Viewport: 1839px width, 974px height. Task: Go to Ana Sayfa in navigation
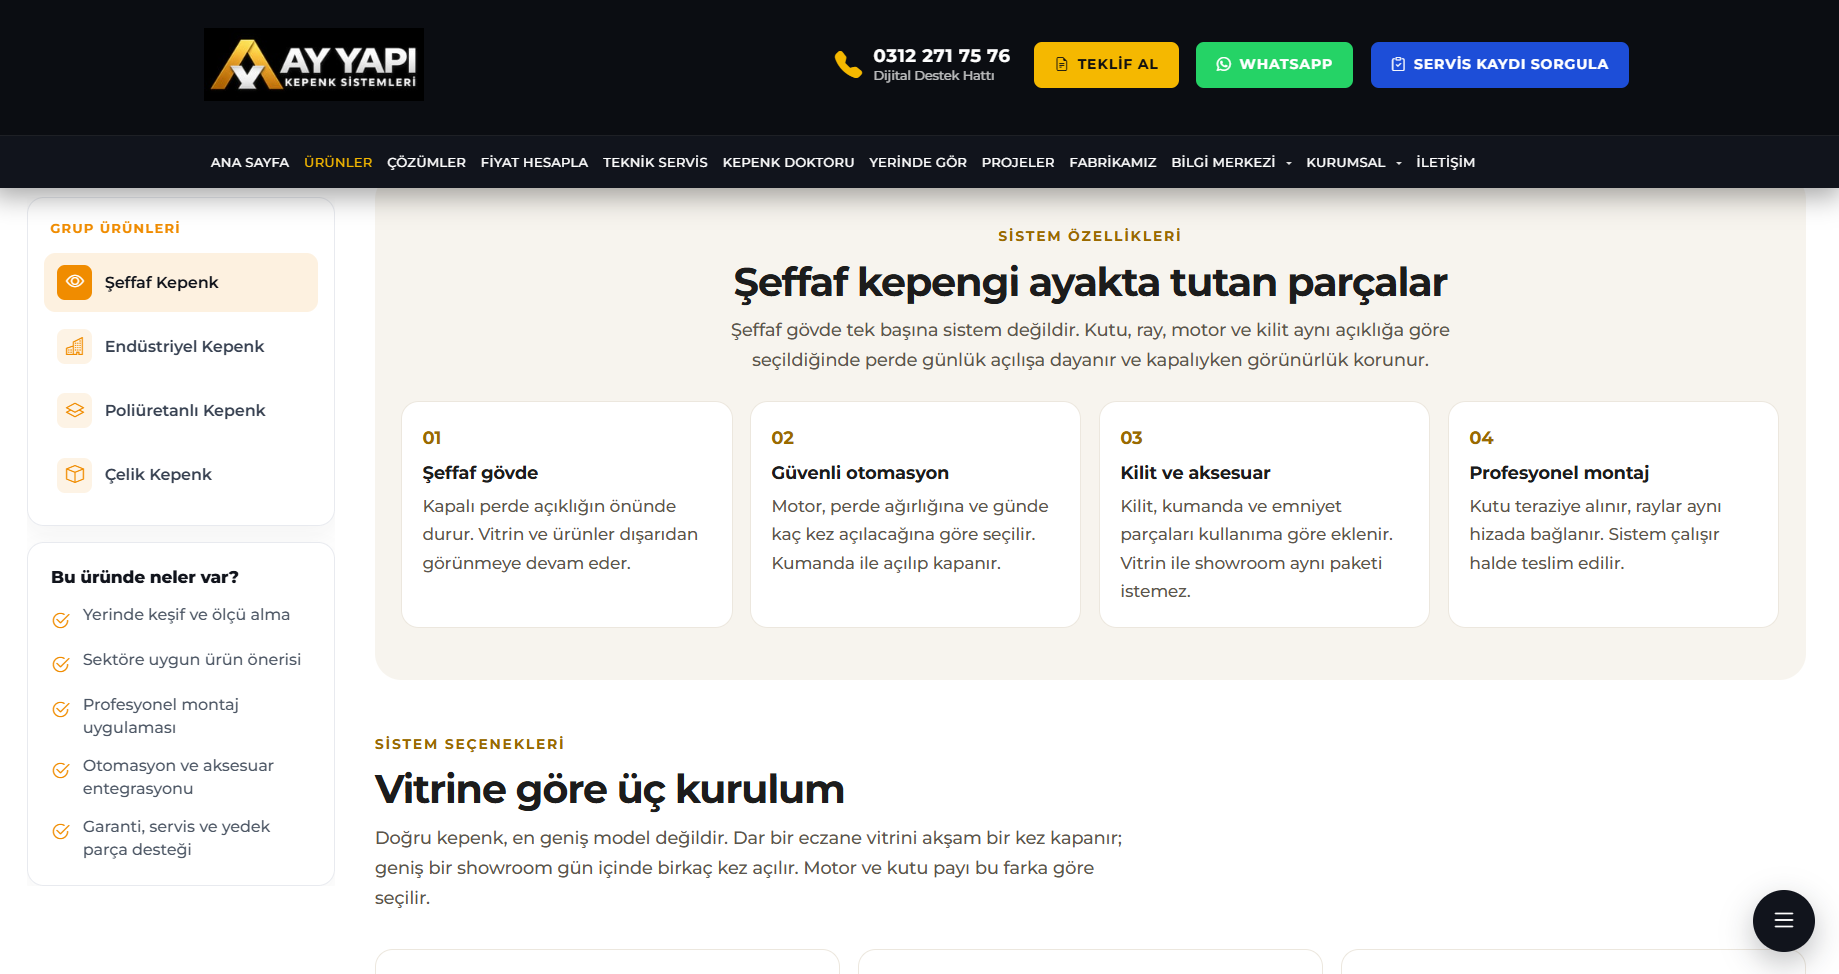coord(250,162)
